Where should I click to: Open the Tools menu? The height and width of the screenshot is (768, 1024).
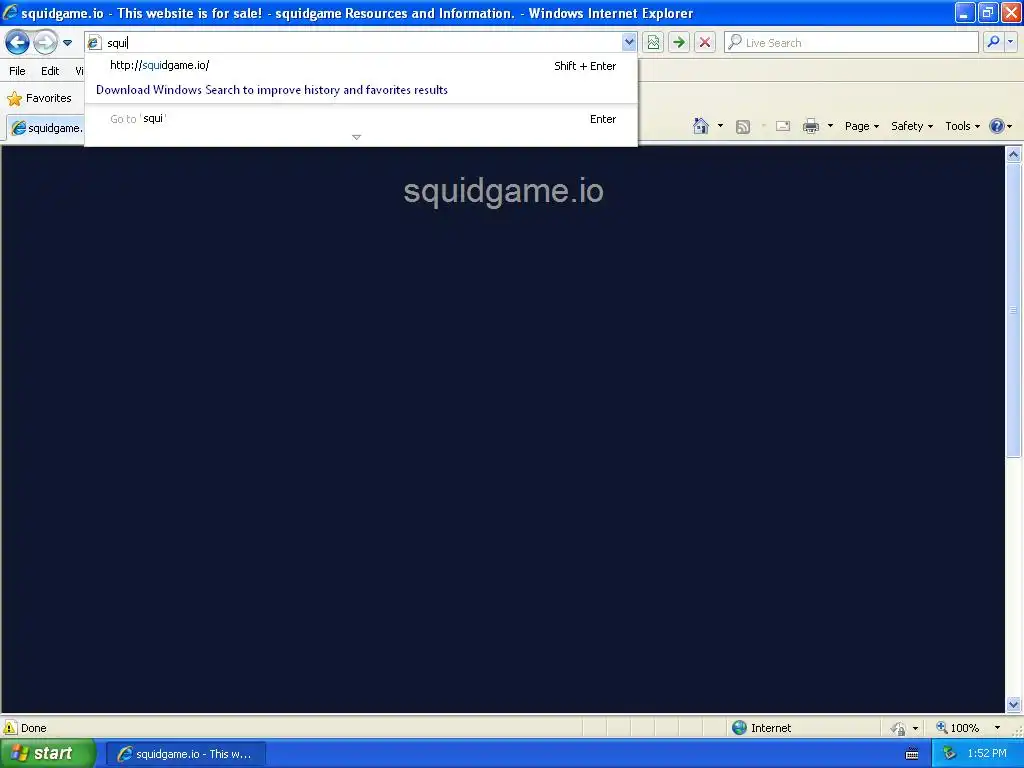[x=962, y=127]
